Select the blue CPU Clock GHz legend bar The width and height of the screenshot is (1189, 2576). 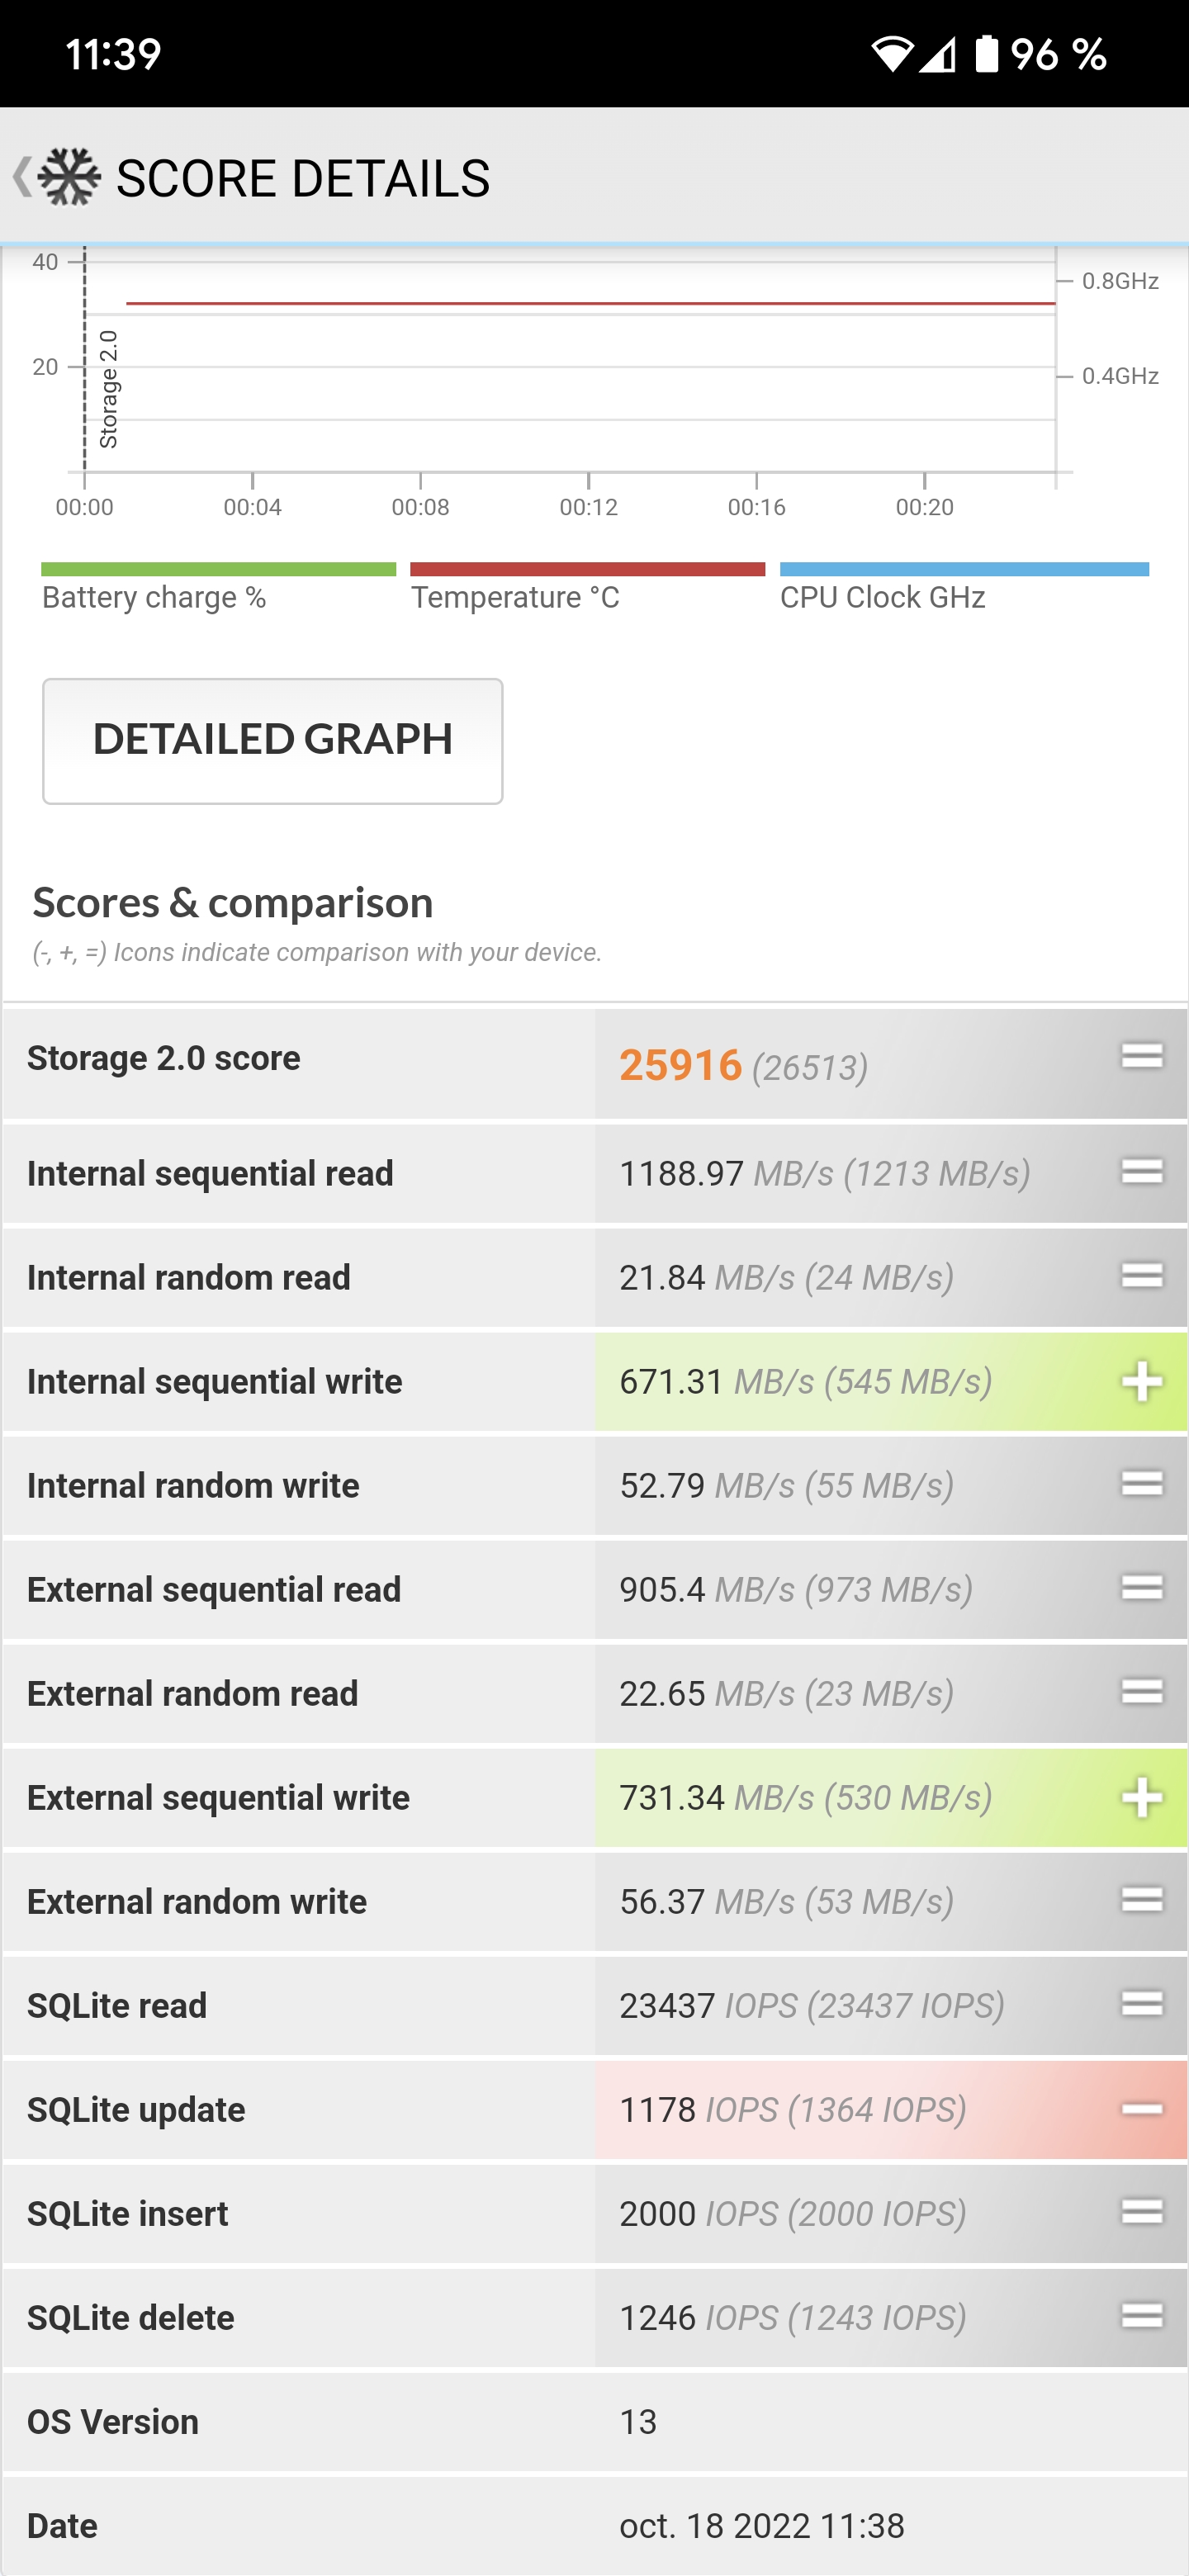(964, 570)
